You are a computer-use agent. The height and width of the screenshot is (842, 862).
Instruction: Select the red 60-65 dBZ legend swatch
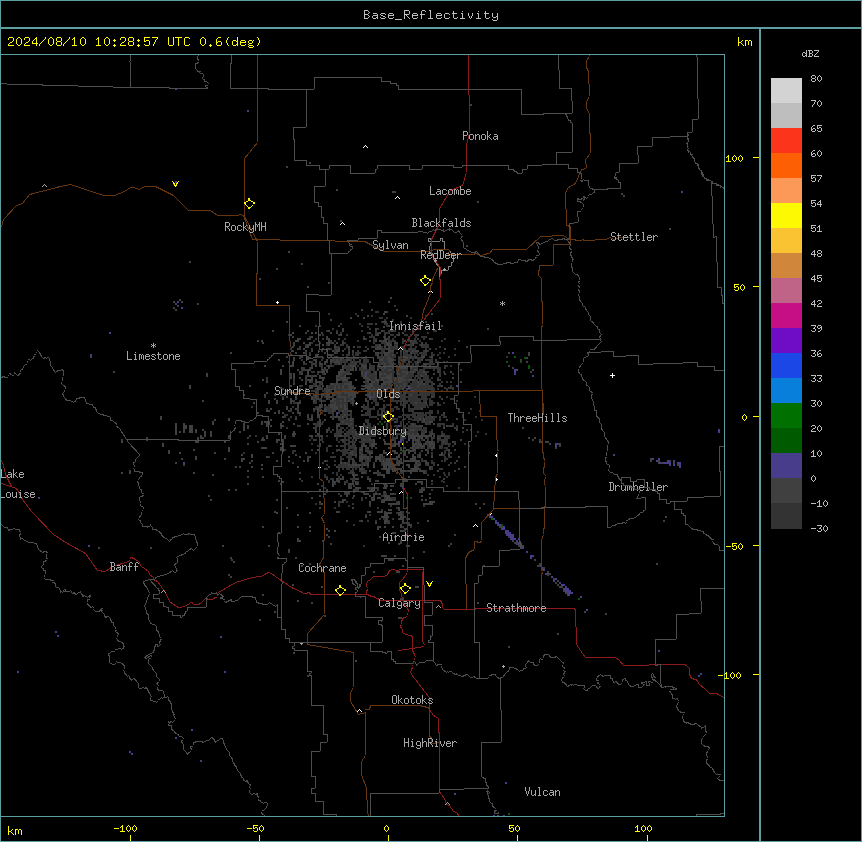point(786,140)
